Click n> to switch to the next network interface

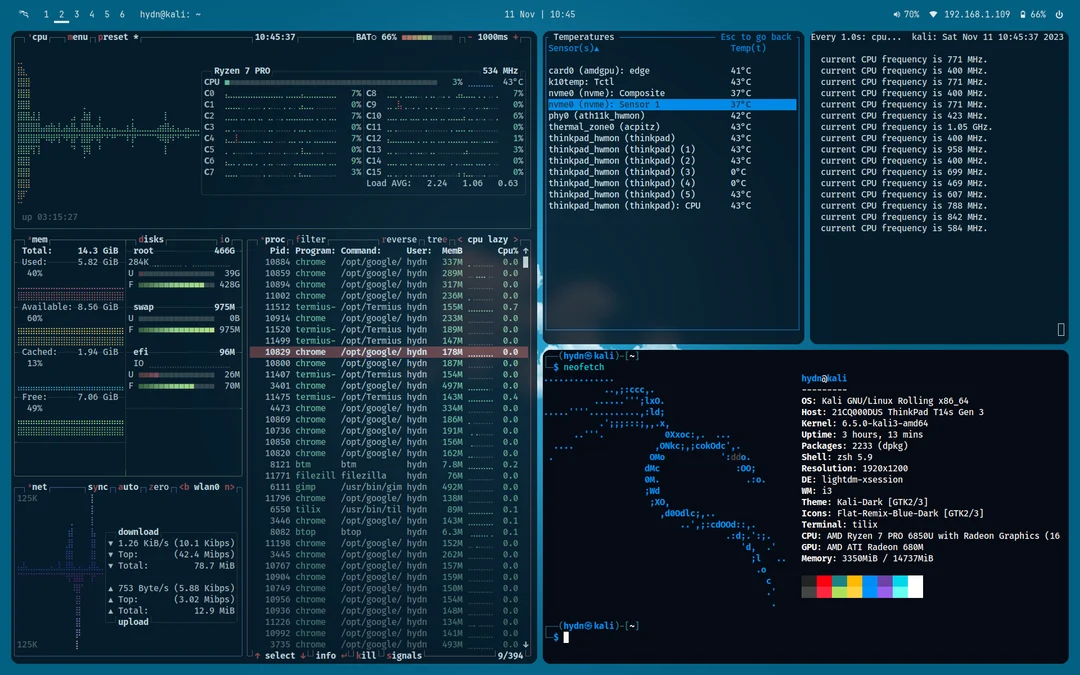pyautogui.click(x=232, y=487)
